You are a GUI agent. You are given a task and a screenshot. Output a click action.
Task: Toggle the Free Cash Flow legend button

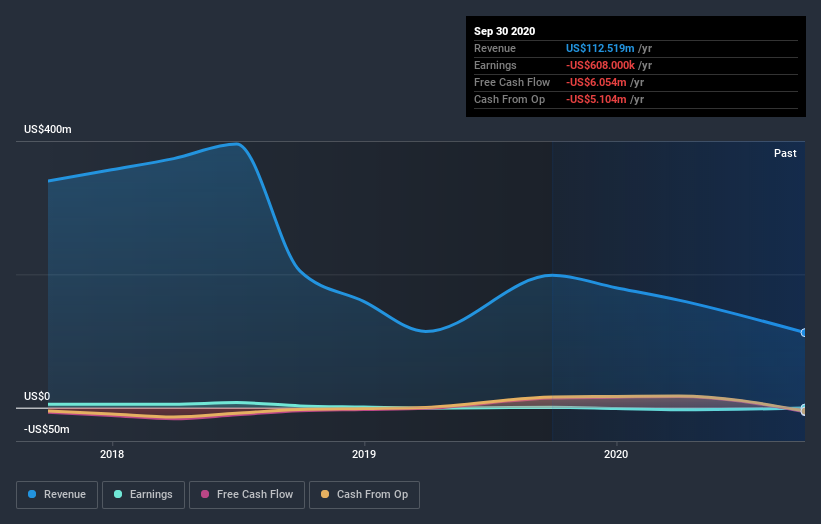(x=247, y=495)
